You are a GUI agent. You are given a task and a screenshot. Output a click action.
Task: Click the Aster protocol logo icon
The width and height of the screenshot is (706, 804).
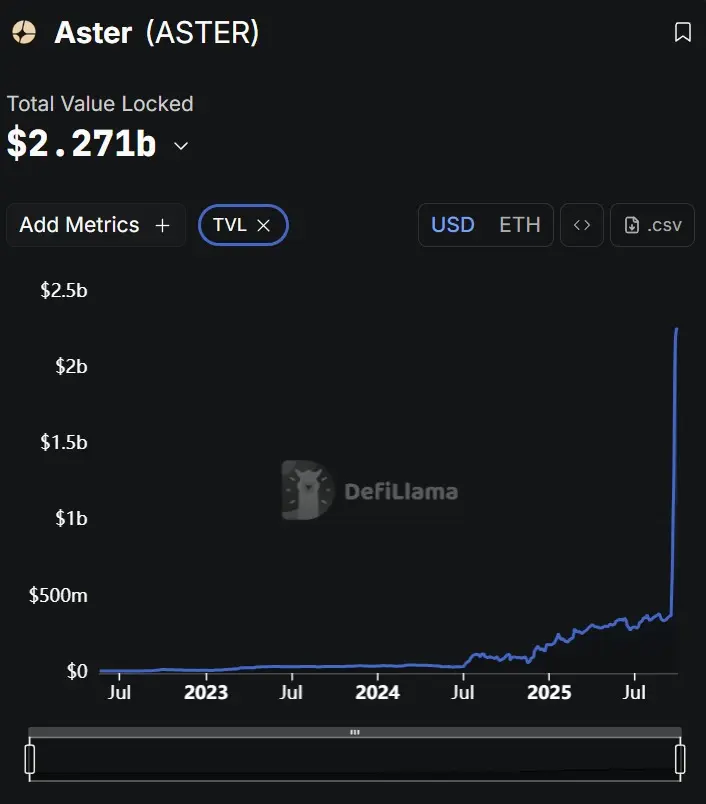pos(23,33)
